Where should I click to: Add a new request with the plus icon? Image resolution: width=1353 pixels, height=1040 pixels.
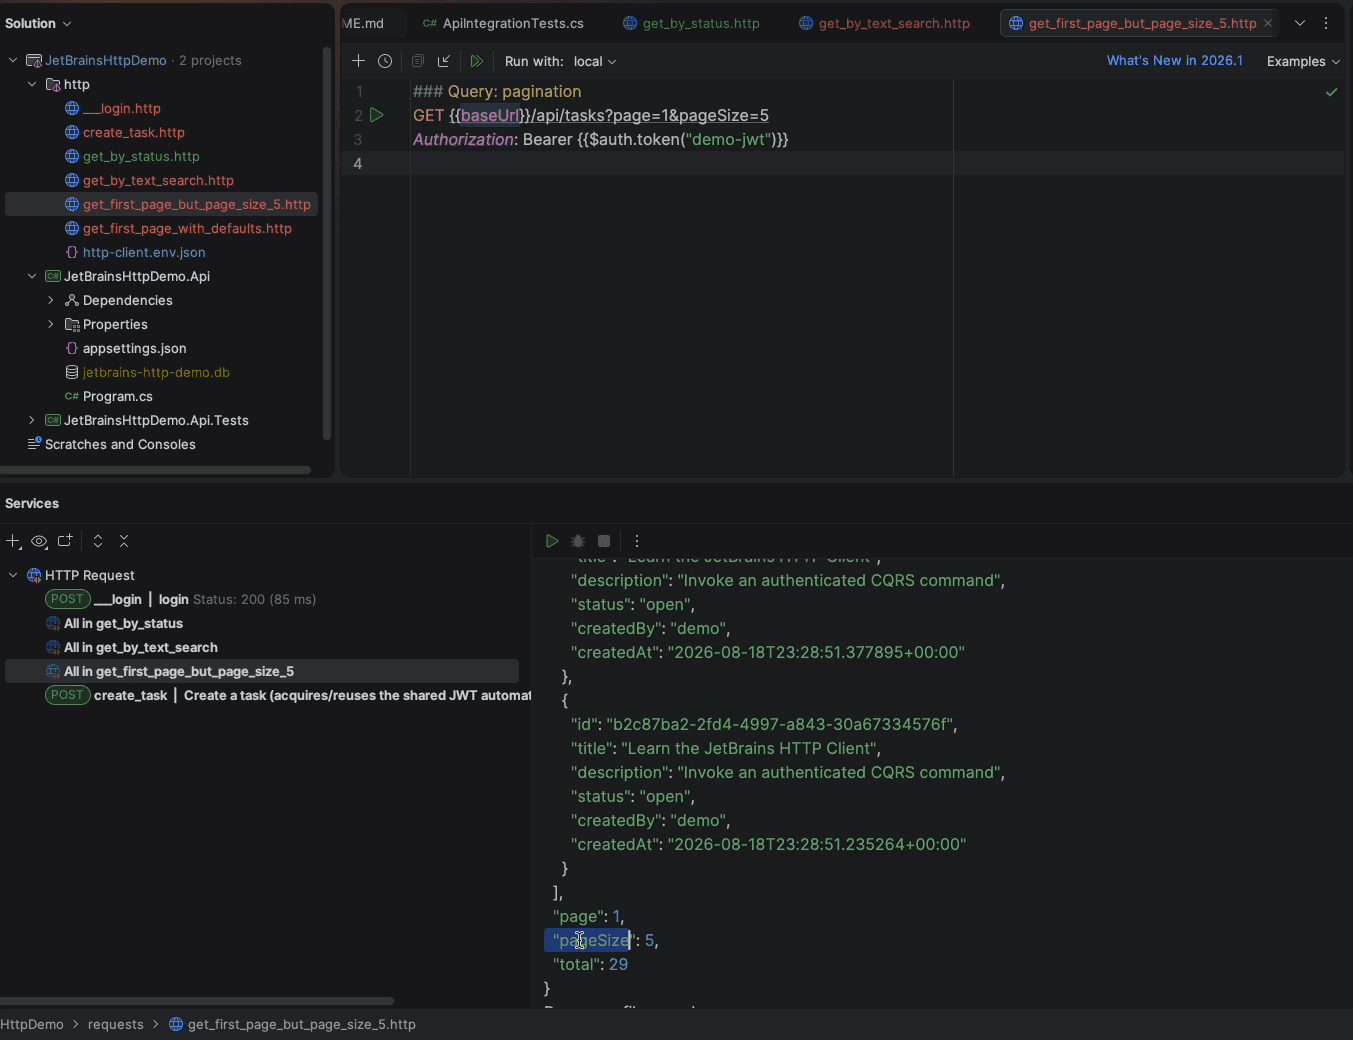click(x=359, y=61)
